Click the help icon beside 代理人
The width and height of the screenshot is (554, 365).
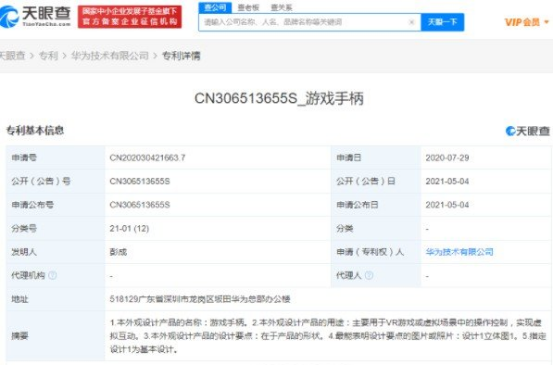[369, 275]
